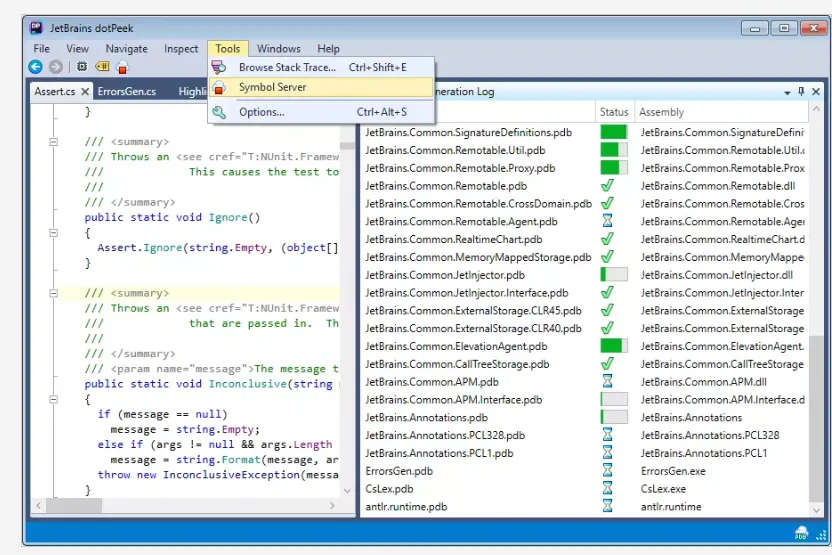The image size is (832, 555).
Task: Click the hourglass for JetBrains.Common.Remotable.Agent.pdb
Action: pyautogui.click(x=608, y=221)
